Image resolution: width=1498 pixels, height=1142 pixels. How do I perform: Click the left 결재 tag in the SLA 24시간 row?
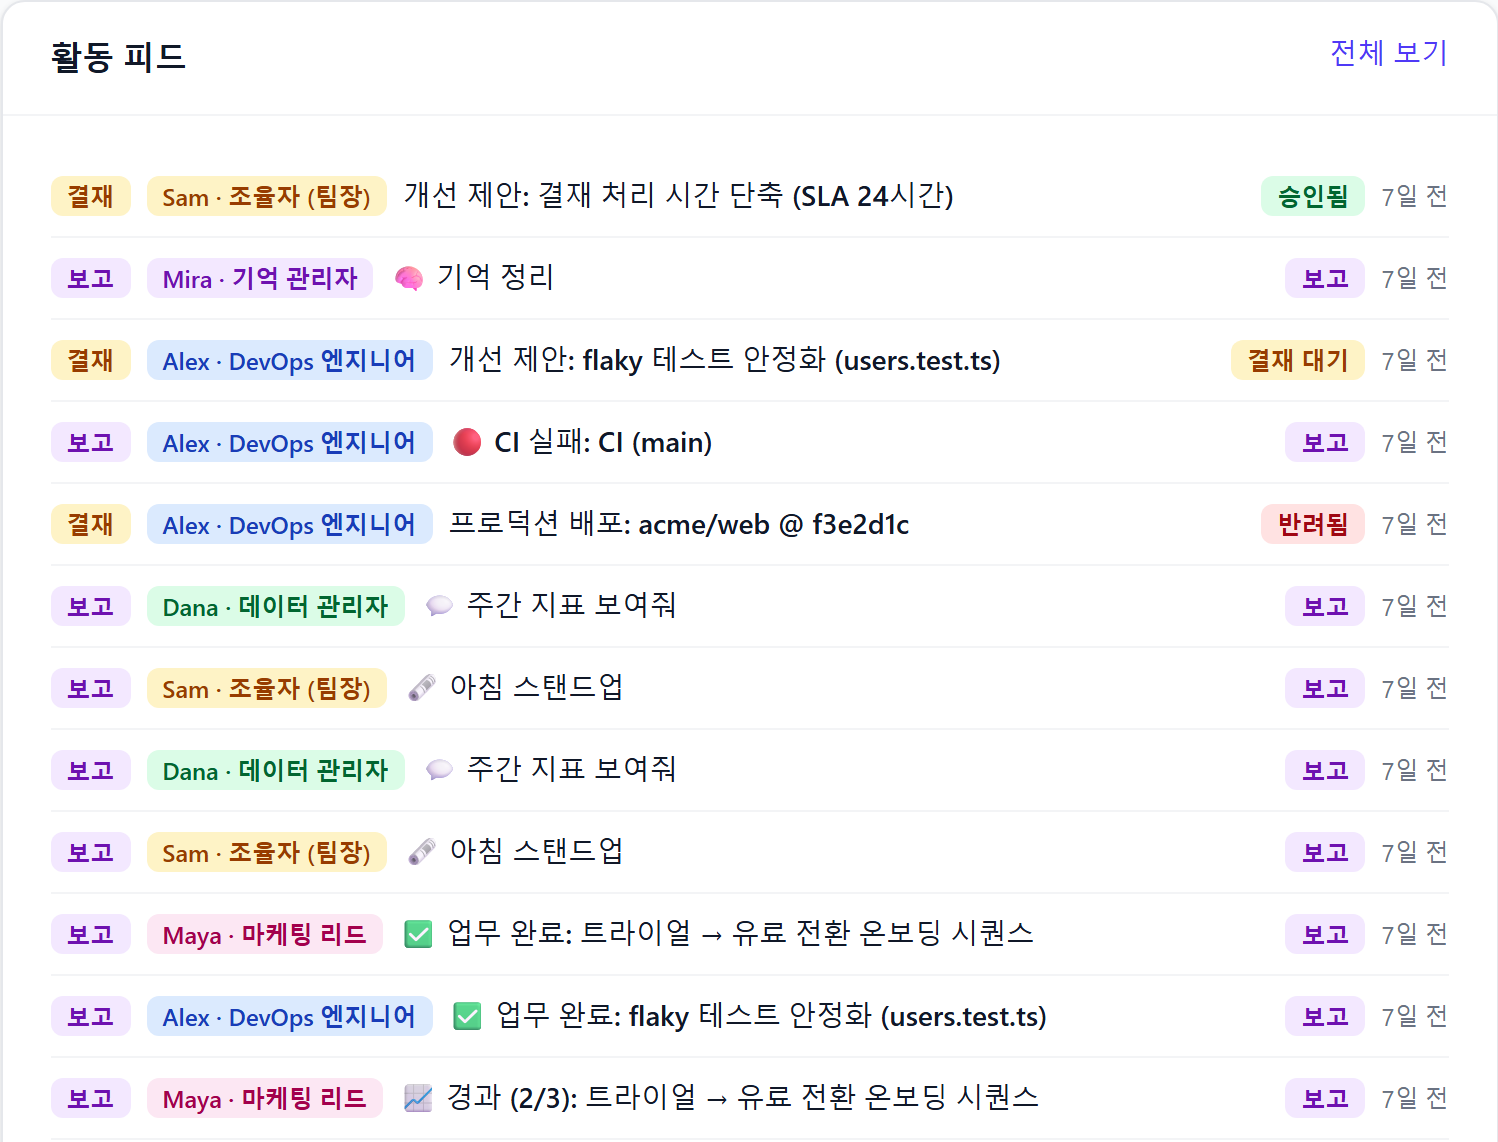(x=91, y=196)
